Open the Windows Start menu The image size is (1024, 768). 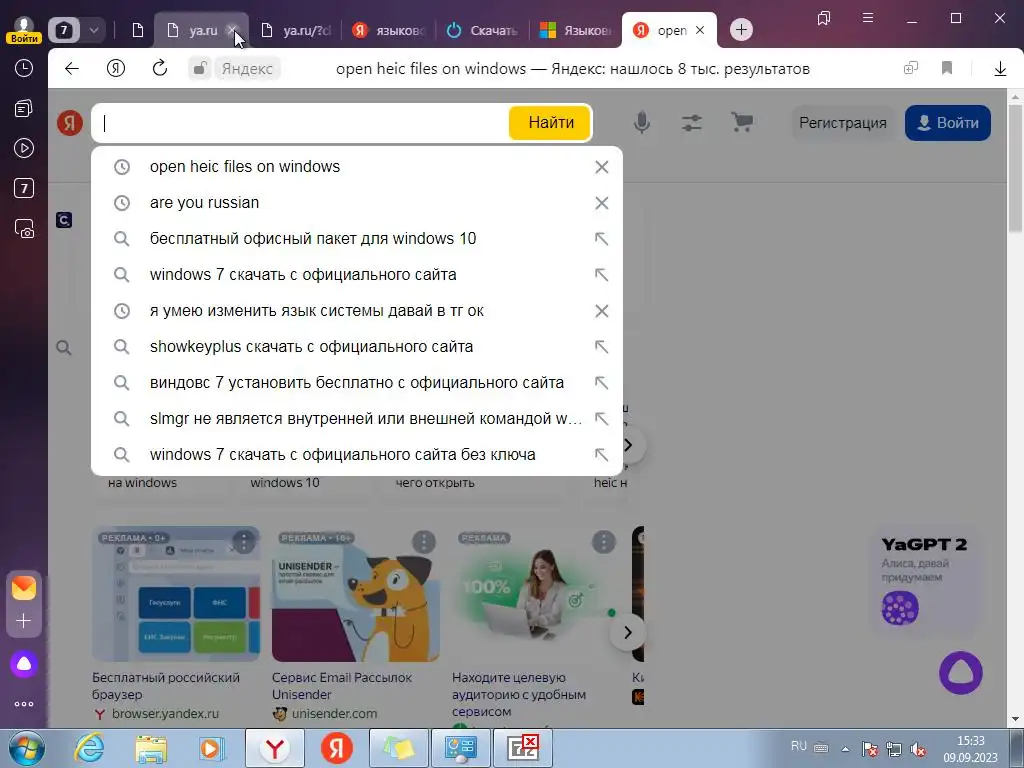tap(27, 748)
